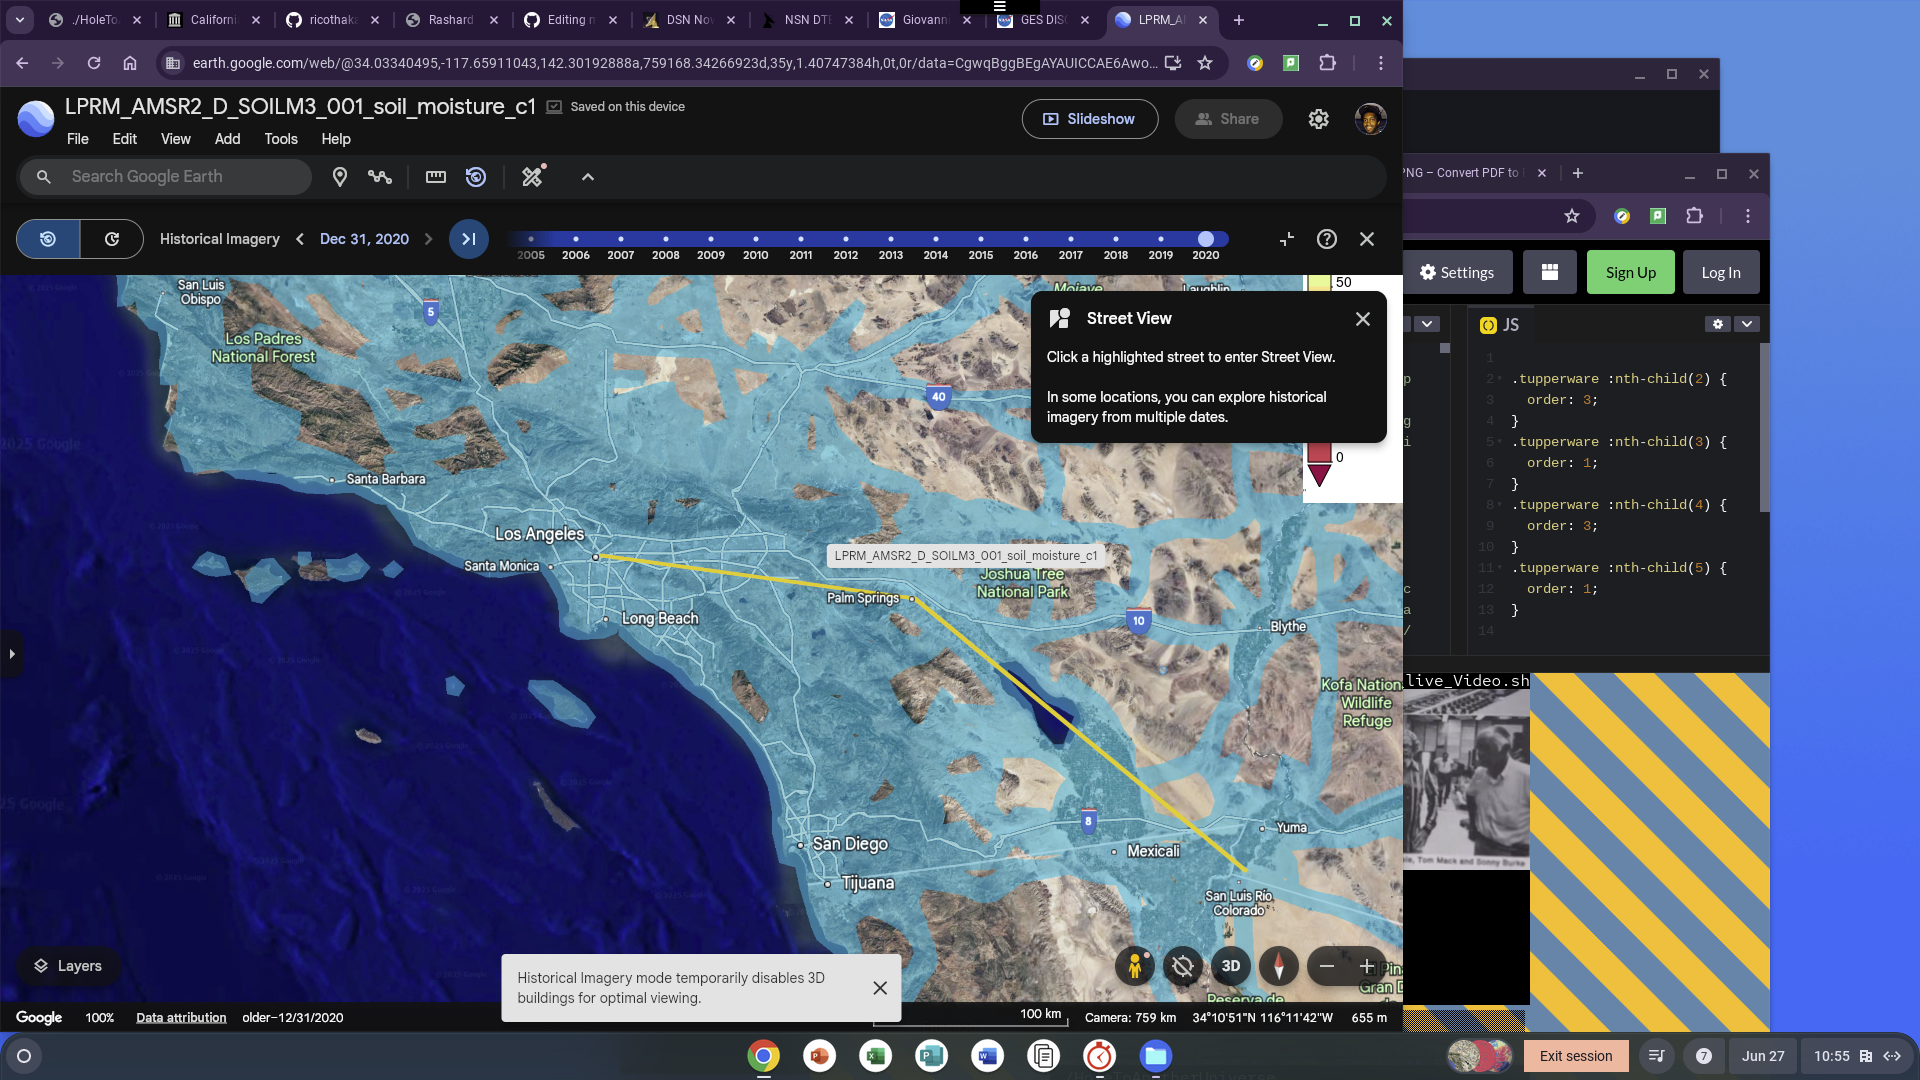Bookmark this Google Earth page

[x=1205, y=63]
